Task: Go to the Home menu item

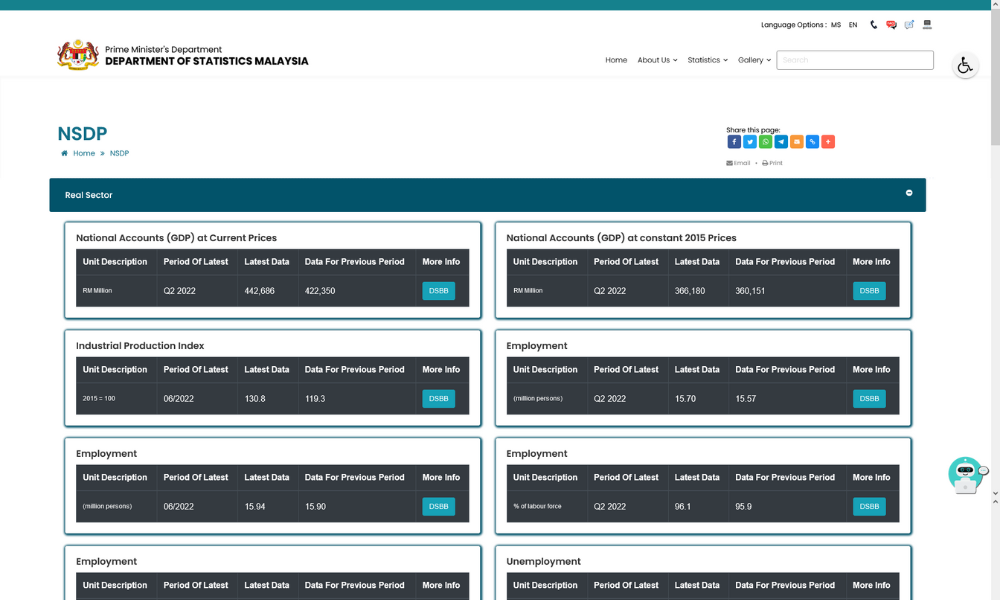Action: tap(616, 60)
